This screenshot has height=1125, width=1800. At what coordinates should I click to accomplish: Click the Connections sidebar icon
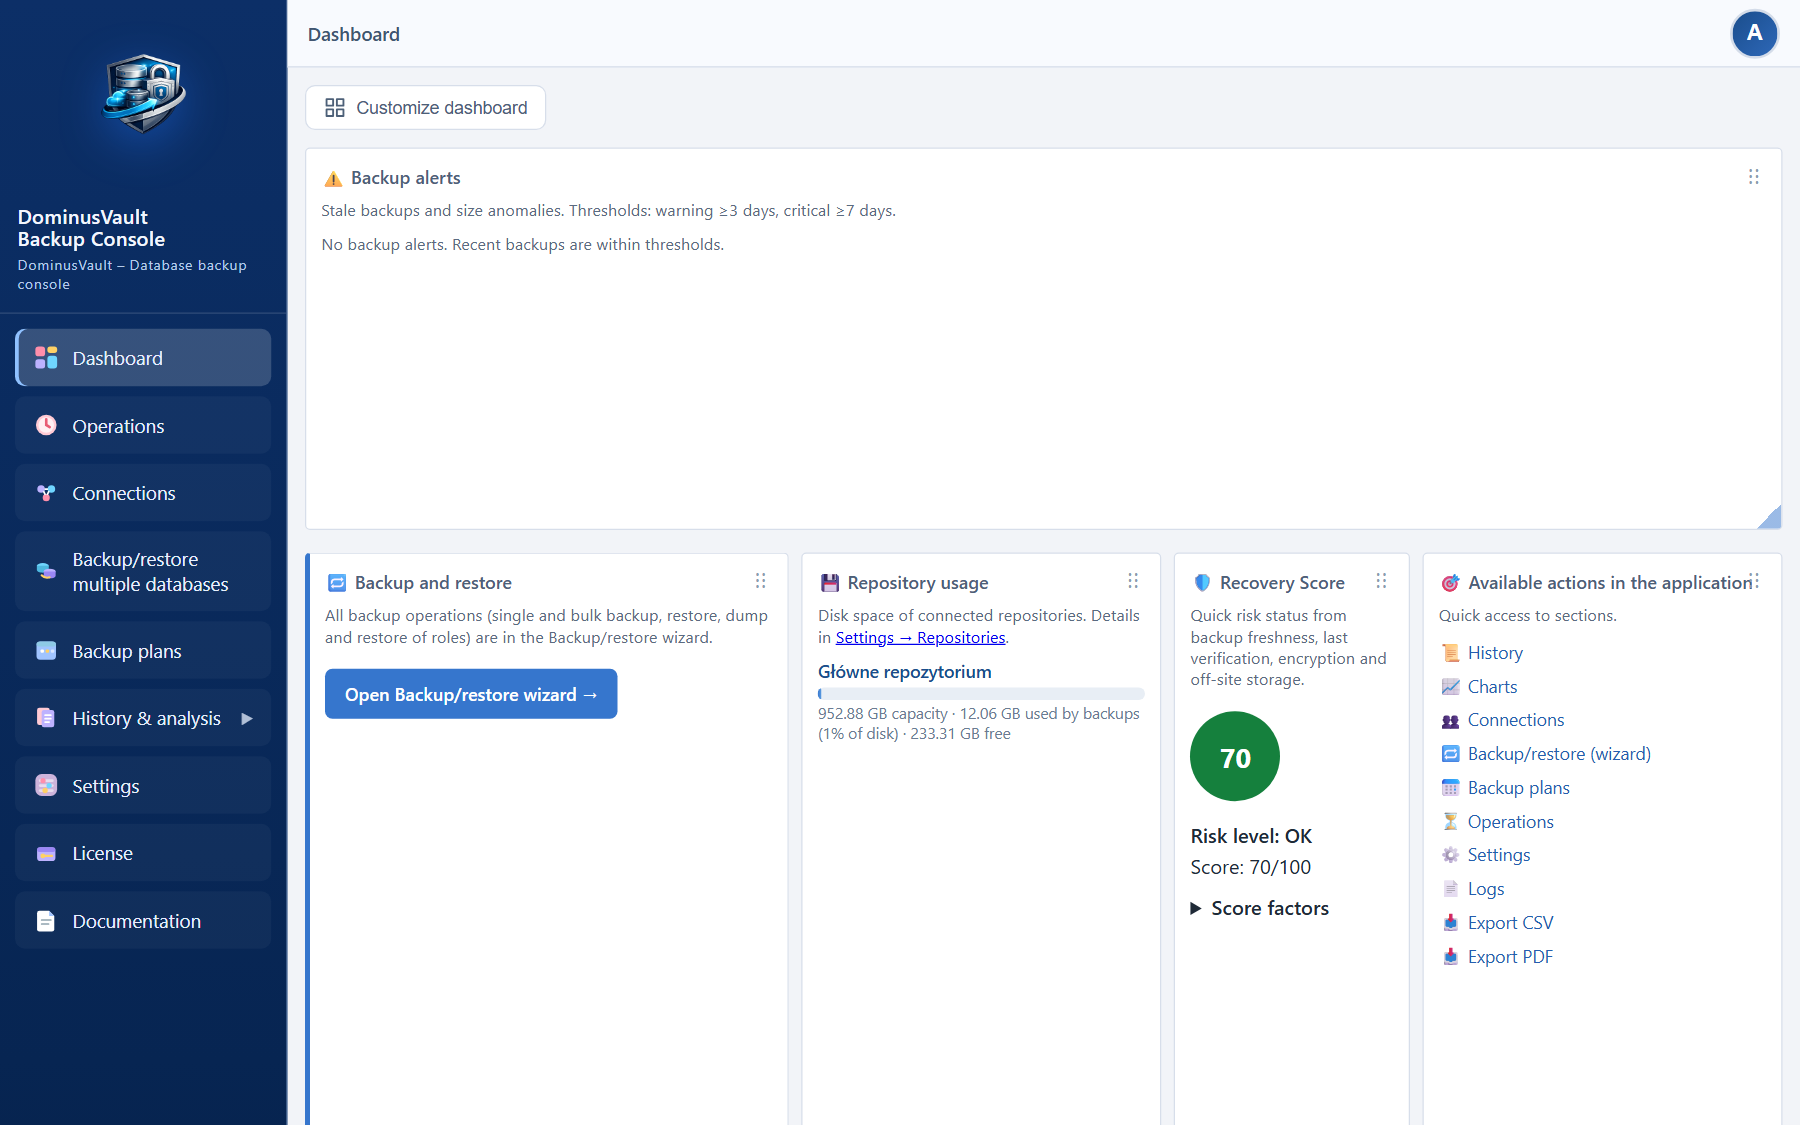(x=46, y=493)
